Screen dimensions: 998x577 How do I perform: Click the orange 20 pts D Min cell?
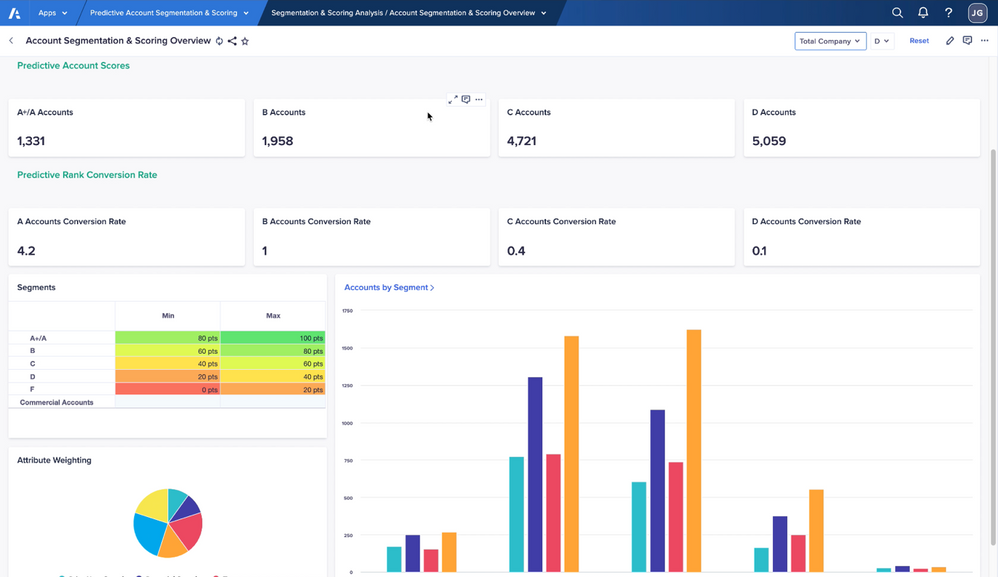coord(168,377)
